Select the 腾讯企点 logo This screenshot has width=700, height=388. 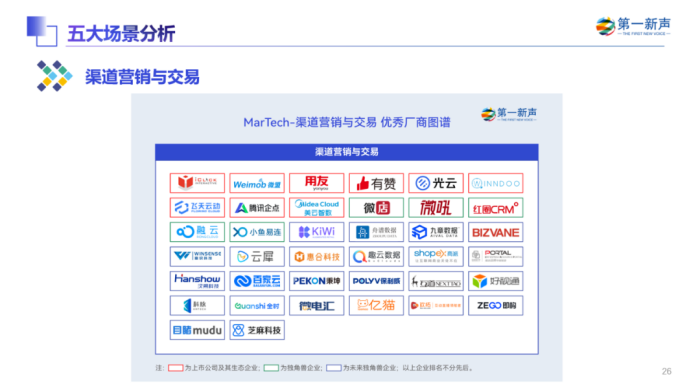257,208
